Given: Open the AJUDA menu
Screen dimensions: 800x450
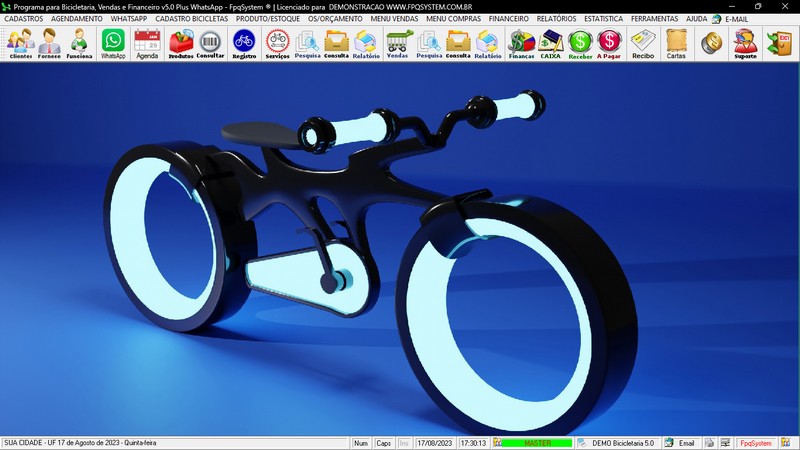Looking at the screenshot, I should [x=696, y=19].
